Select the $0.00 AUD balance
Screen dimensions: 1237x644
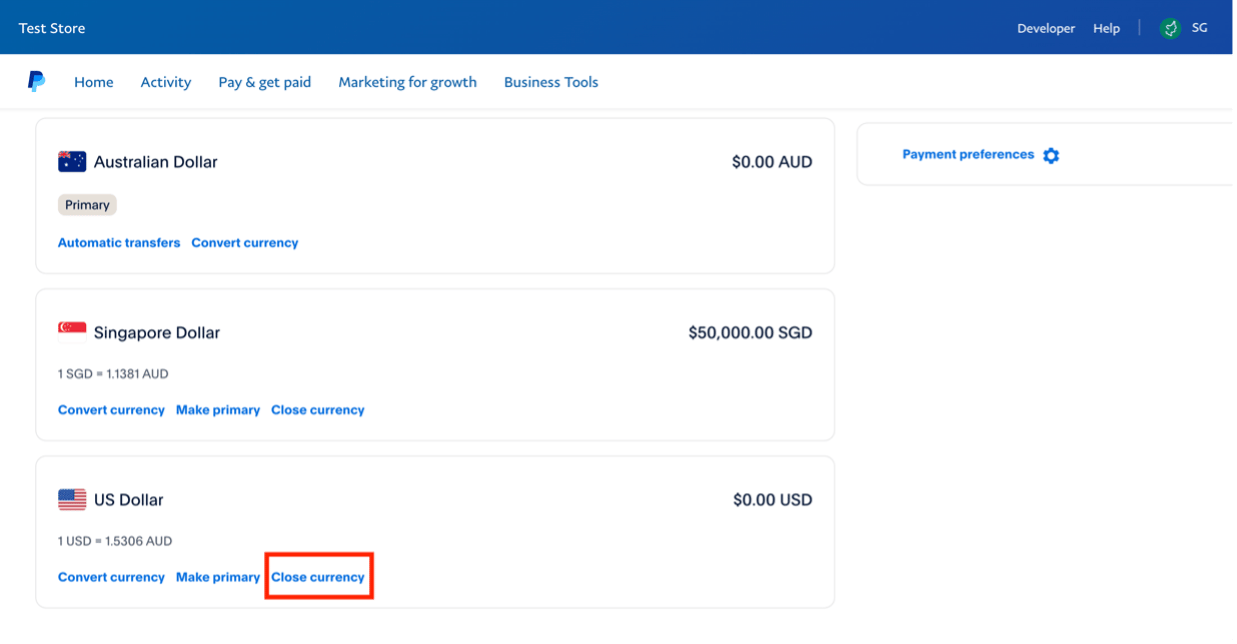click(772, 162)
